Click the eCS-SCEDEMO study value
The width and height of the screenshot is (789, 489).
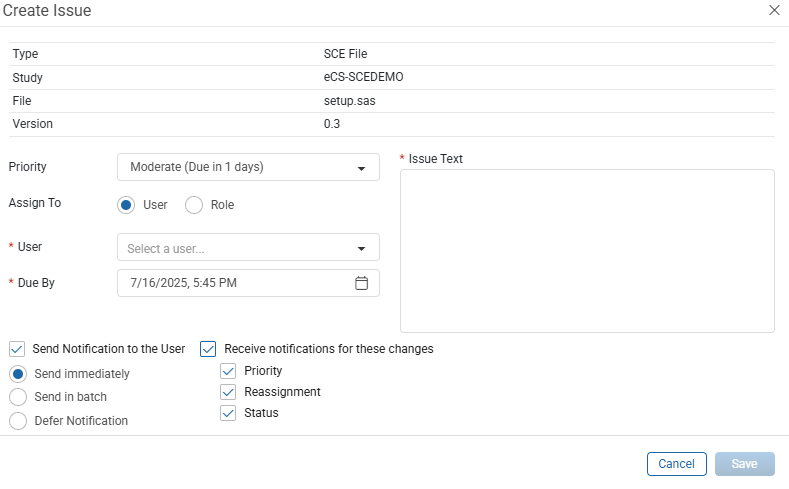(x=363, y=77)
